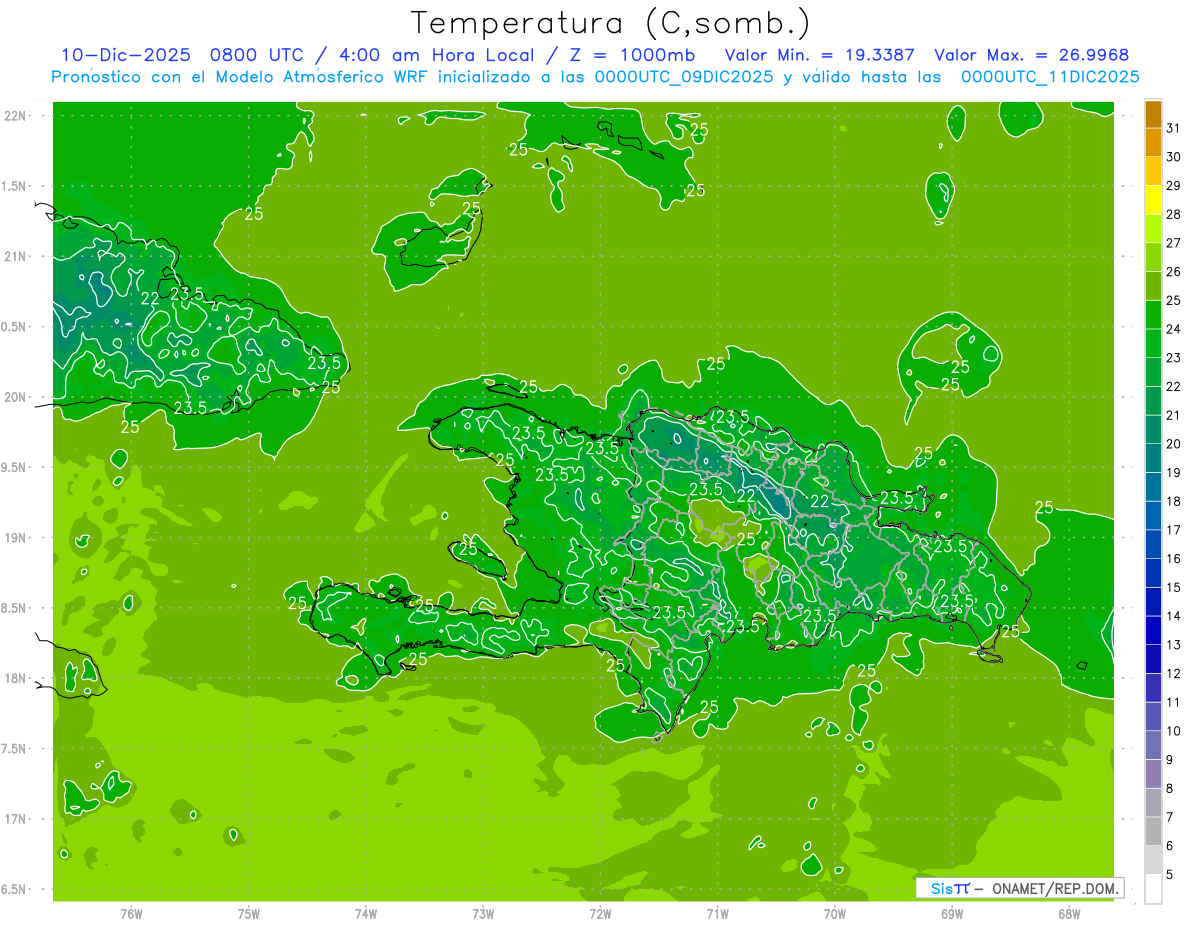Click the "71W" longitude label
Image resolution: width=1200 pixels, height=927 pixels.
tap(717, 914)
